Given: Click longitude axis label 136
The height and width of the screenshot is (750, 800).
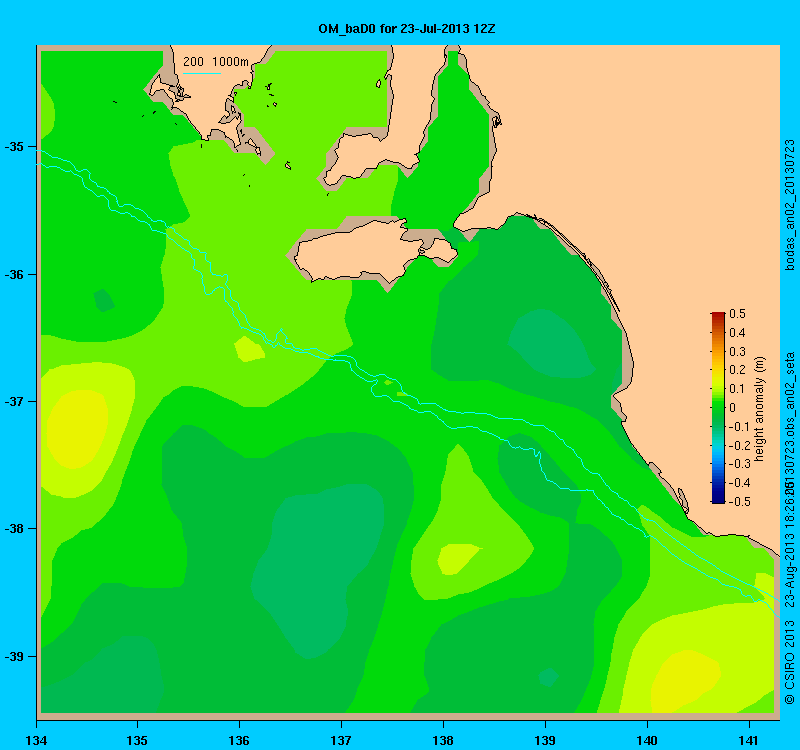Looking at the screenshot, I should click(239, 740).
